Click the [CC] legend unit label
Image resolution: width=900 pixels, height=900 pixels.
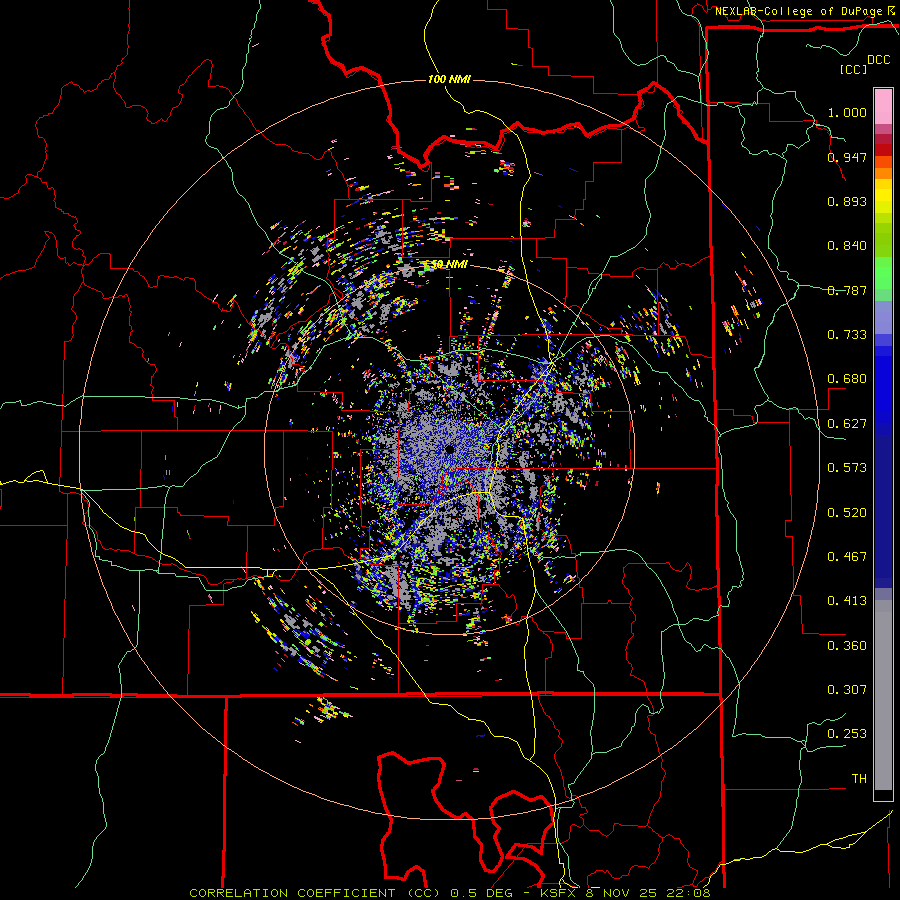pos(853,69)
